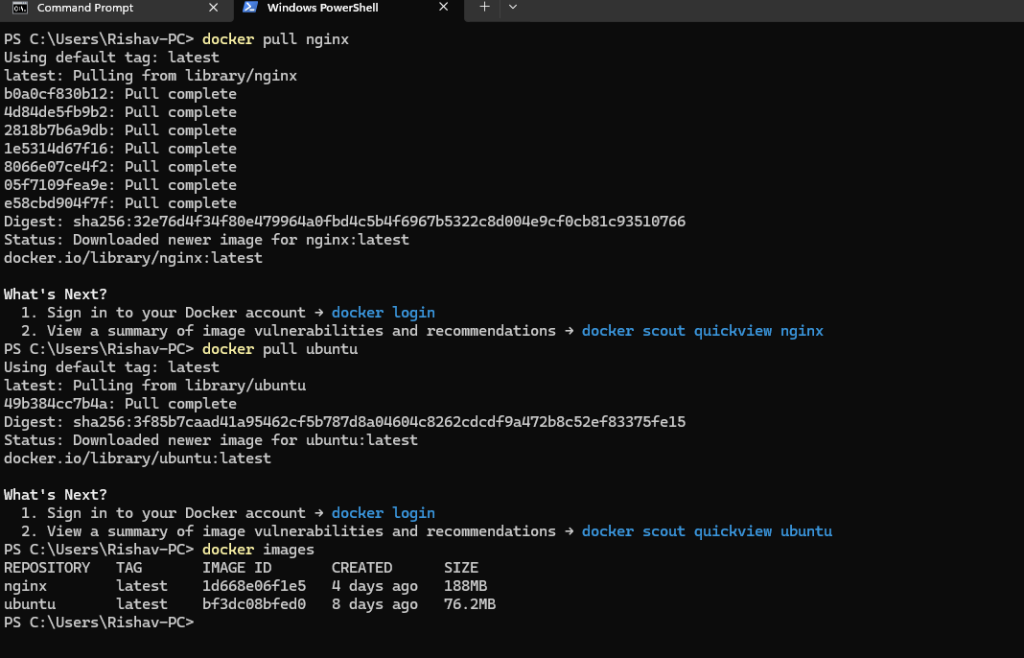Image resolution: width=1024 pixels, height=658 pixels.
Task: Click the second "What's Next?" heading
Action: [x=56, y=495]
